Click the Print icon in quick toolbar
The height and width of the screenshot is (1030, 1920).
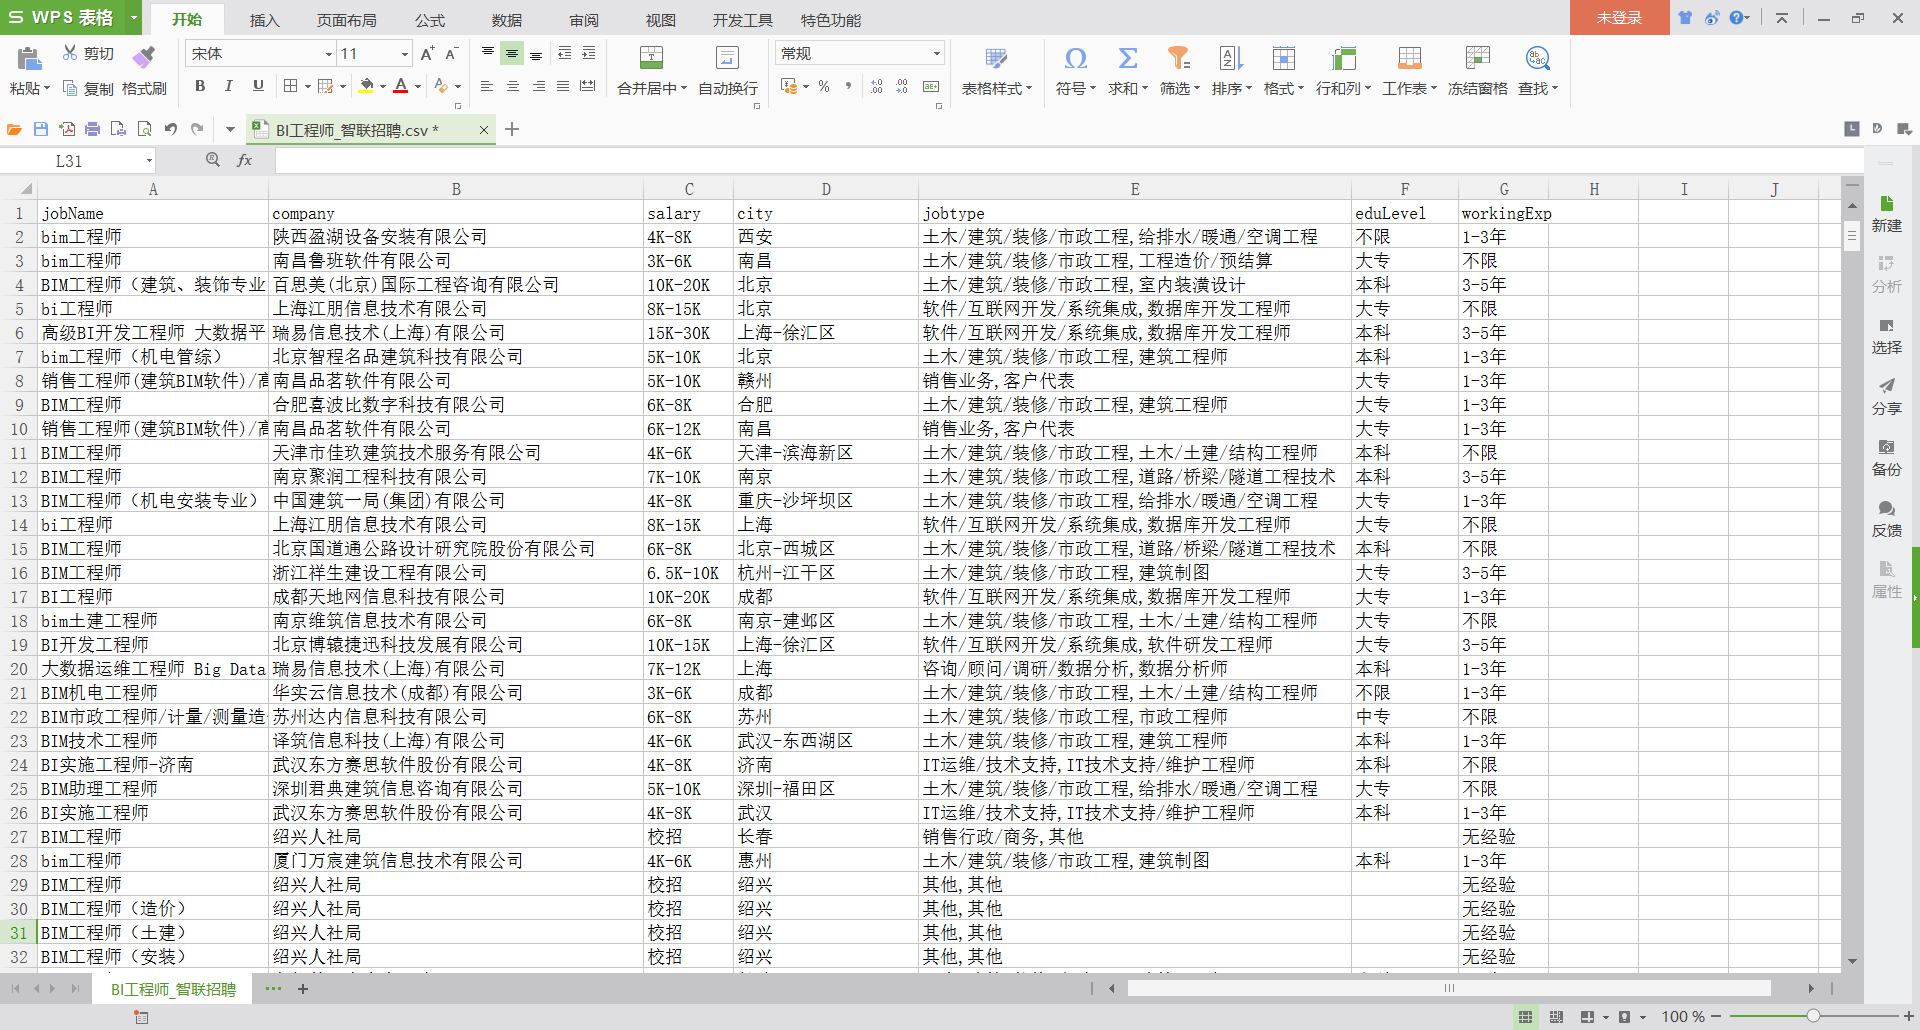pyautogui.click(x=93, y=129)
